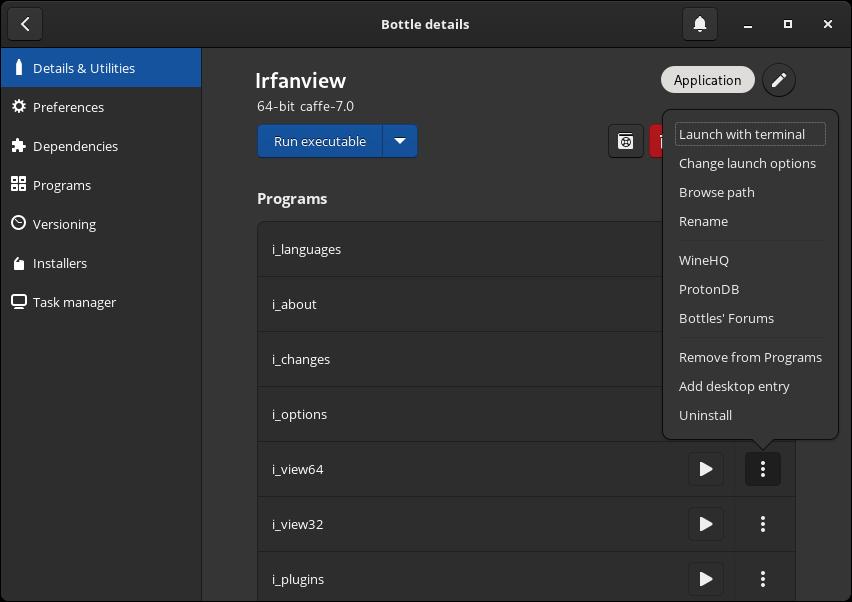Choose Remove from Programs
The width and height of the screenshot is (852, 602).
click(x=750, y=358)
